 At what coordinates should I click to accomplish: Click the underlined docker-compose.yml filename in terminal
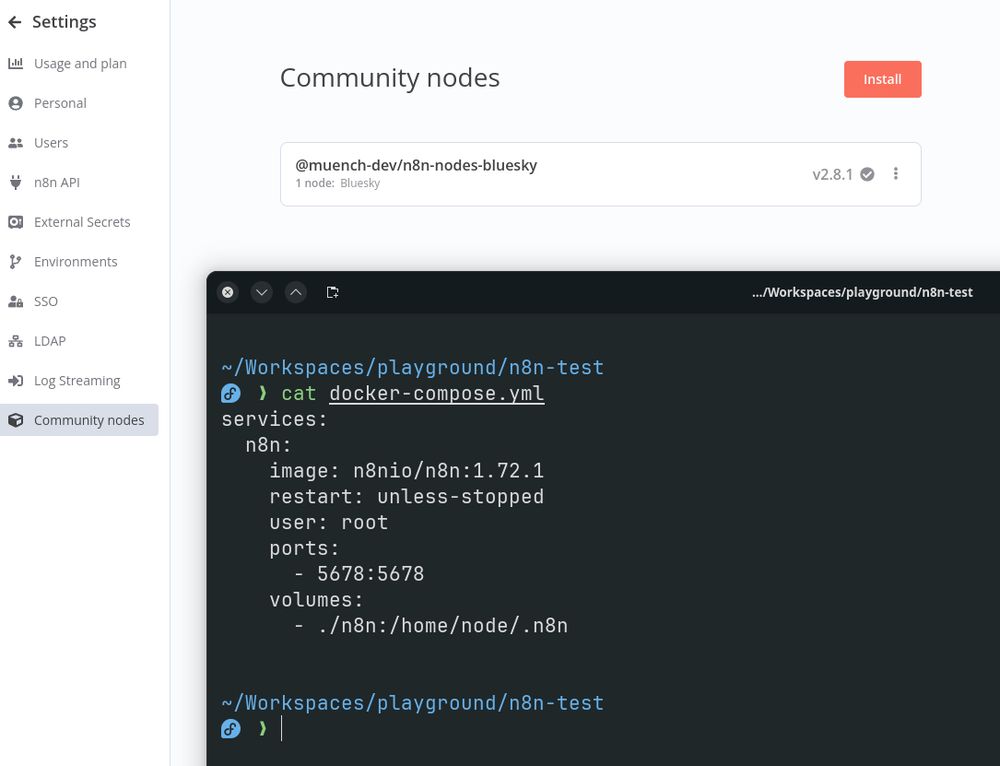436,394
